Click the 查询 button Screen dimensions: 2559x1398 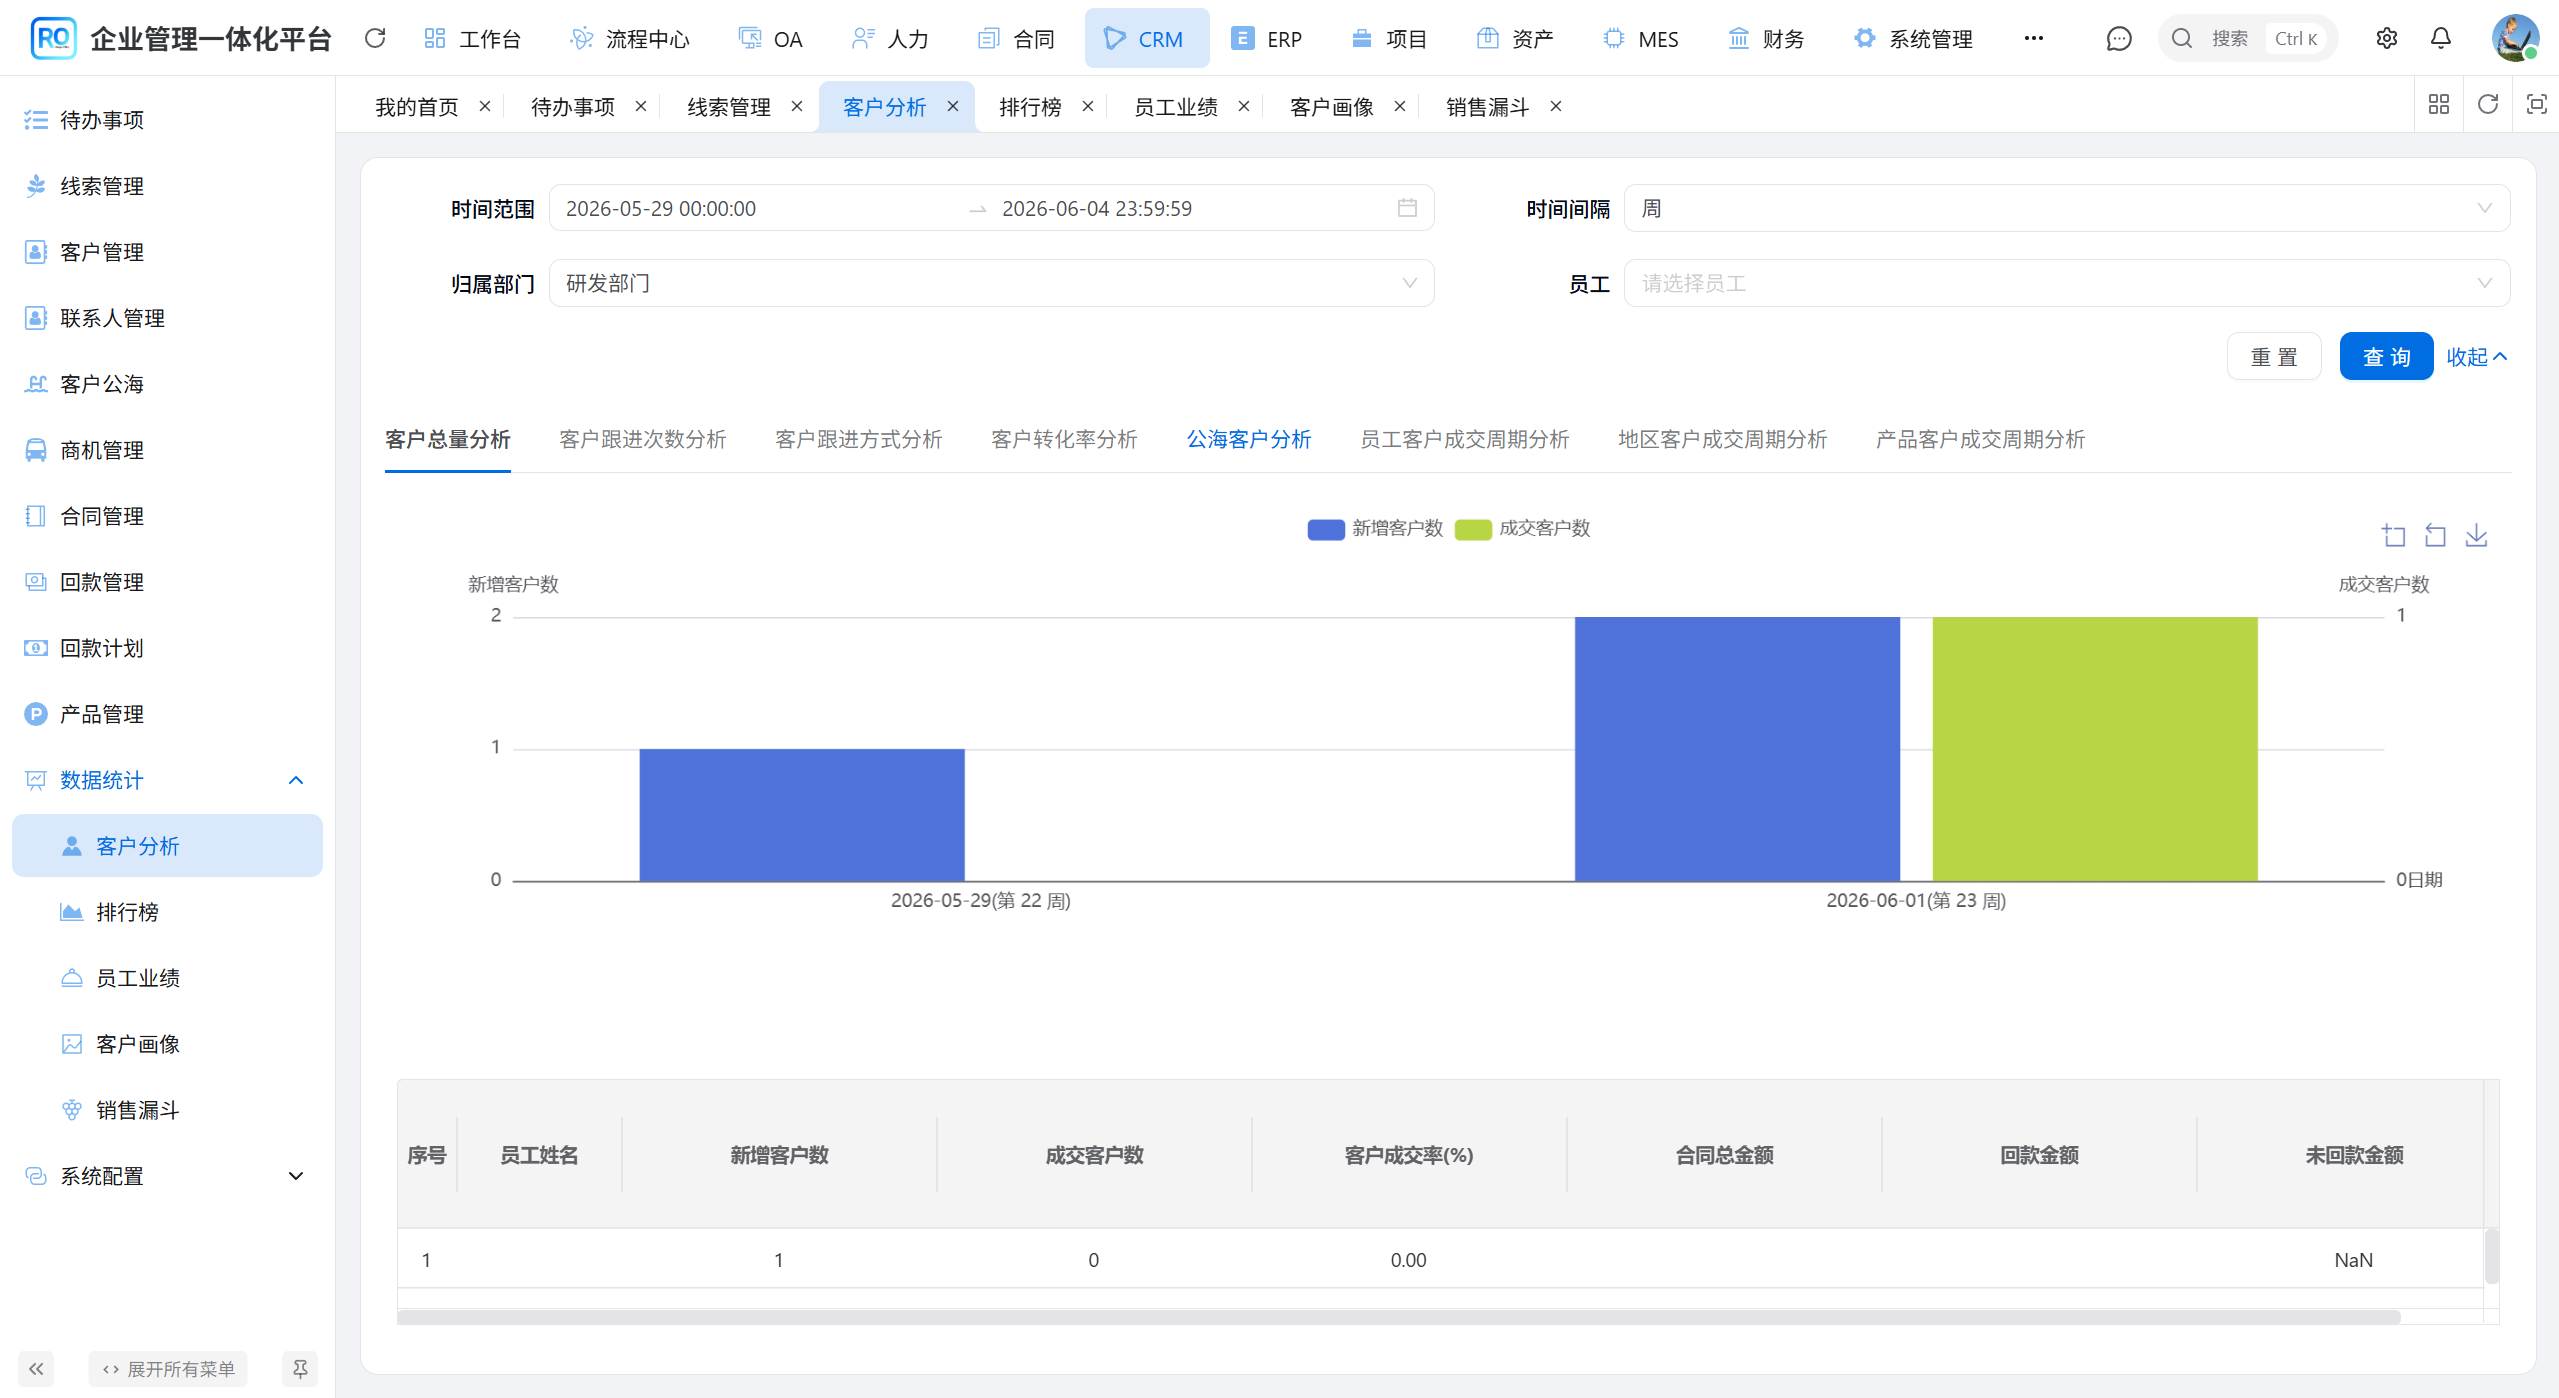coord(2386,357)
